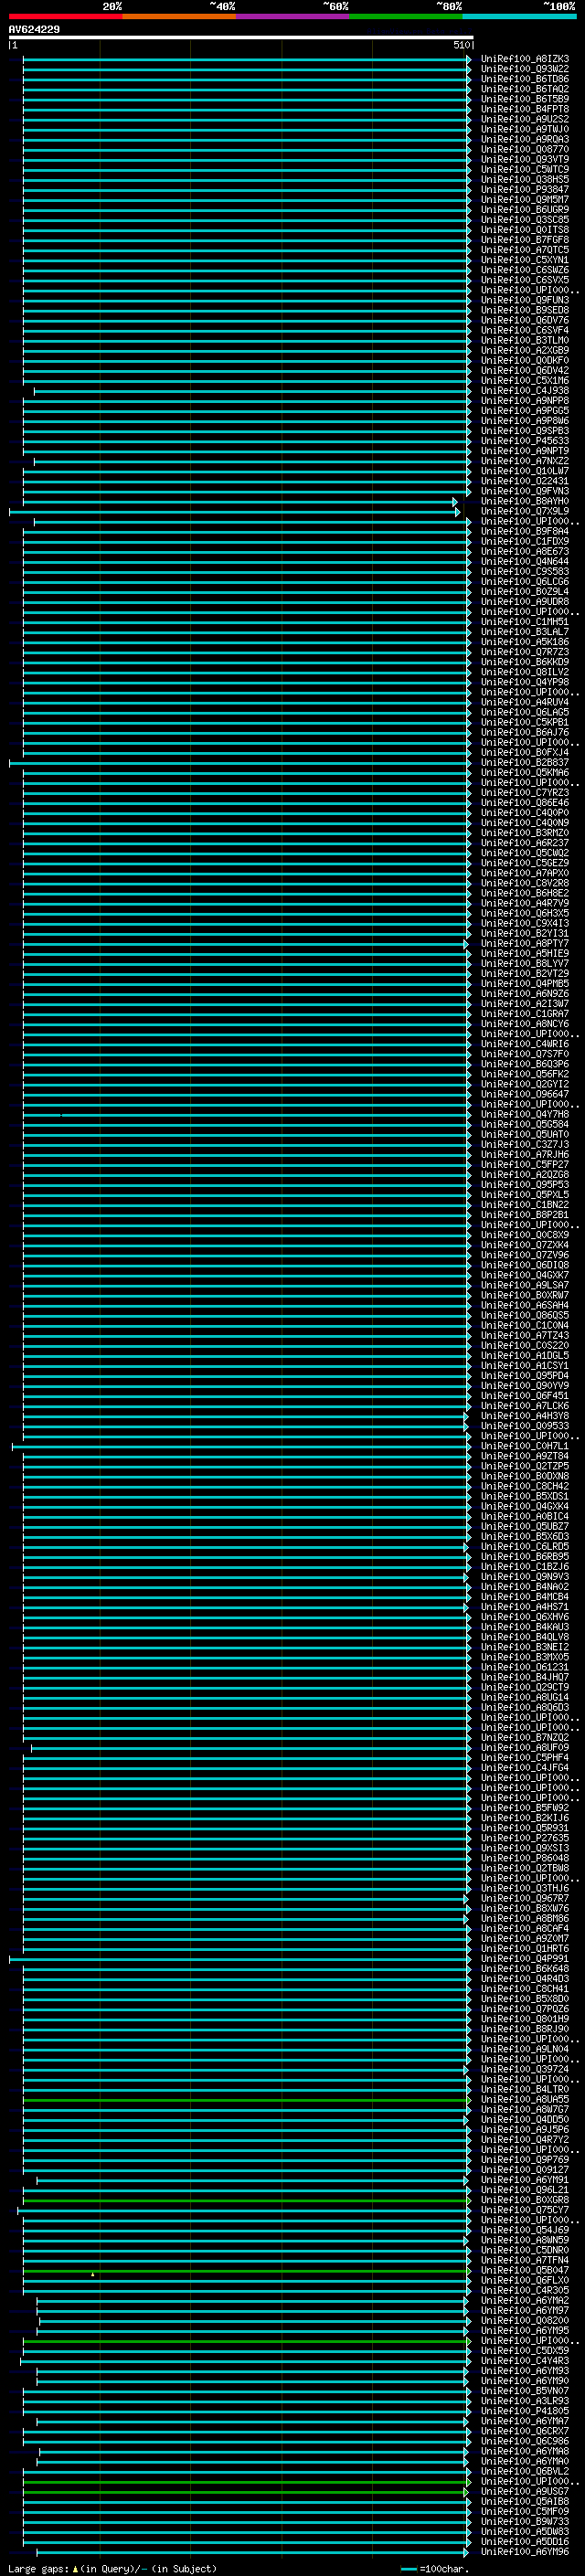Screen dimensions: 585x2576
Task: Select the UniRef100_Q08200 entry
Action: click(x=525, y=2321)
